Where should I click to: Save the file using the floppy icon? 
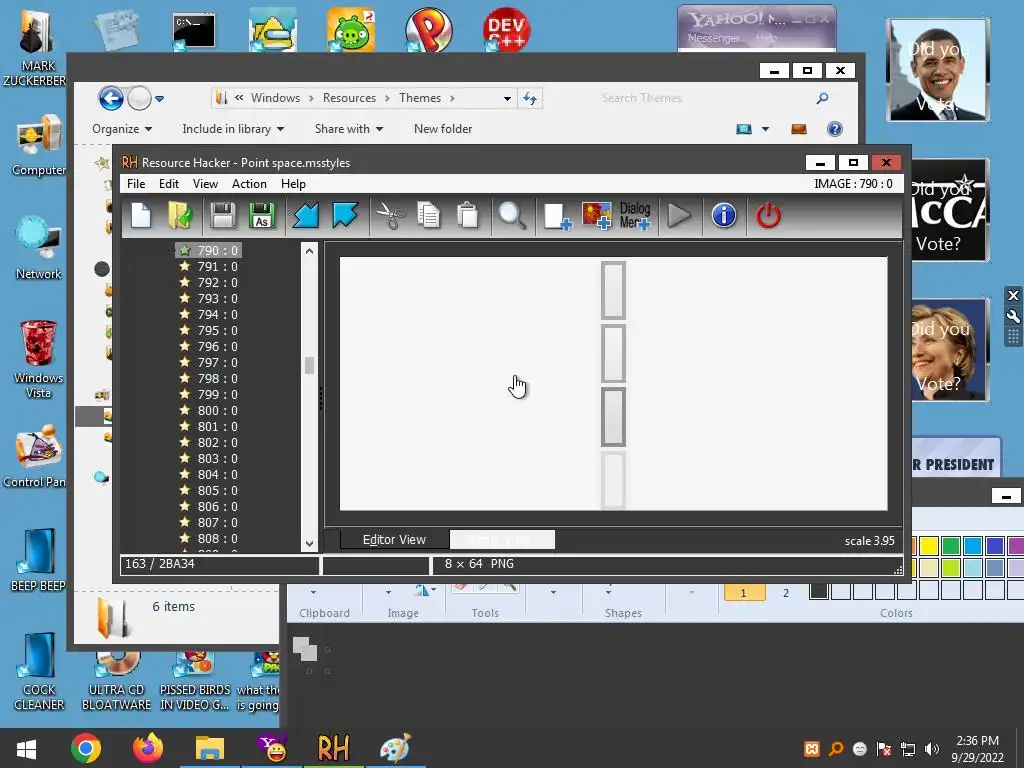point(222,216)
